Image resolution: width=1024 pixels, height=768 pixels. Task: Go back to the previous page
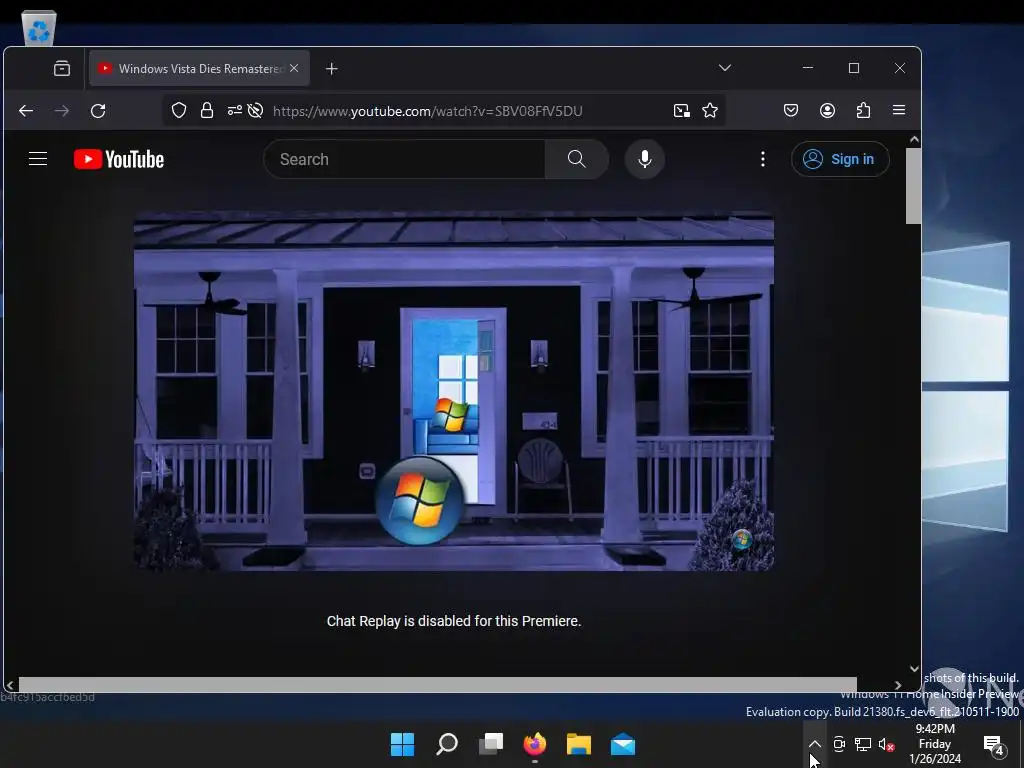26,111
